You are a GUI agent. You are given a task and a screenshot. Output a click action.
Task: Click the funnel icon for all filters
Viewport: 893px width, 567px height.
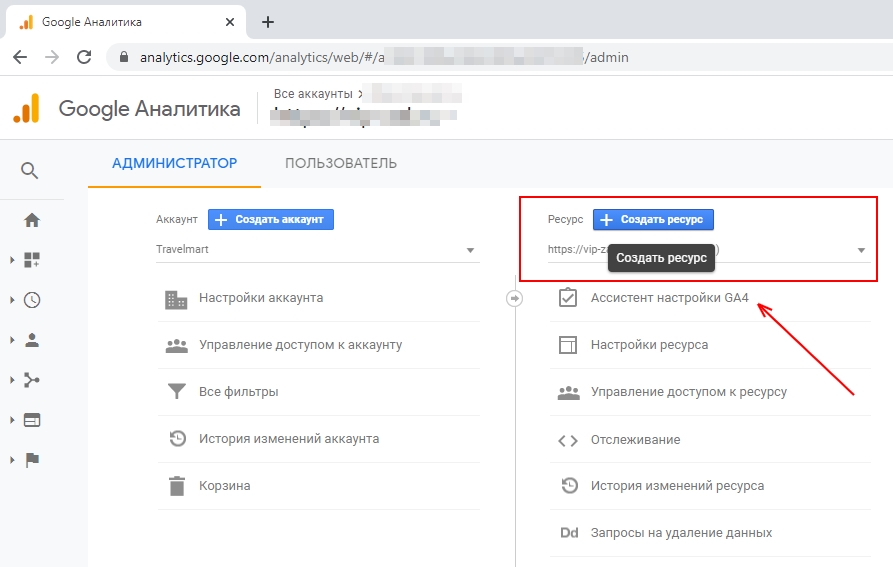coord(177,392)
